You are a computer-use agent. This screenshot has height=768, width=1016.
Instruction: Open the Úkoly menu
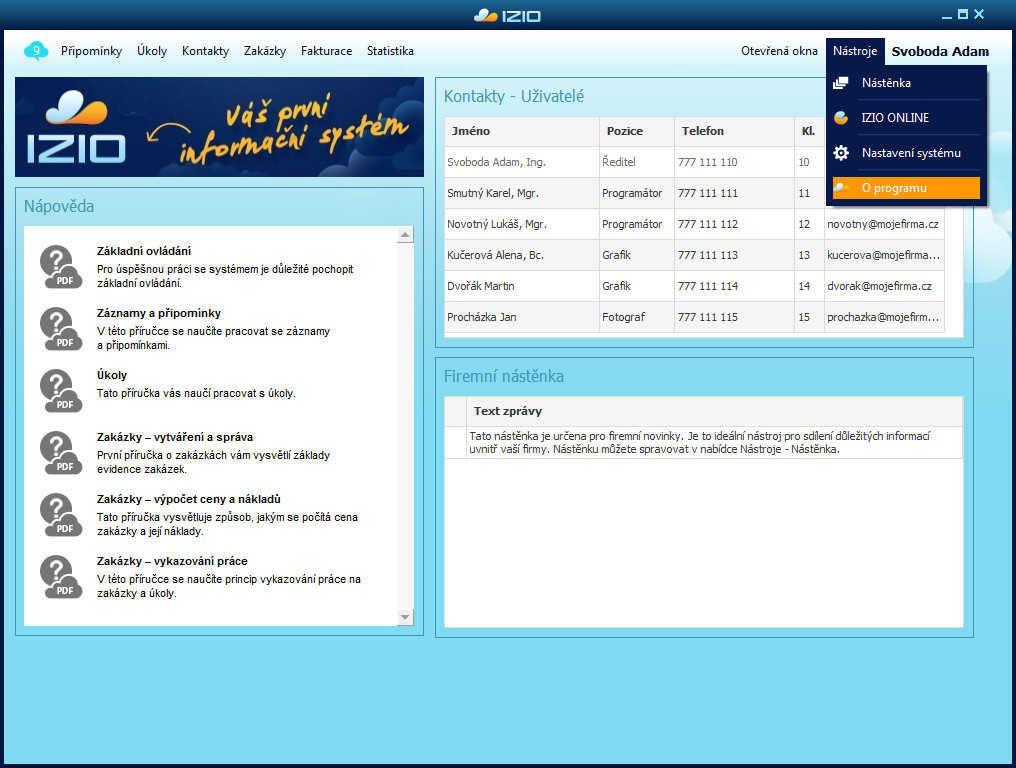(x=152, y=51)
